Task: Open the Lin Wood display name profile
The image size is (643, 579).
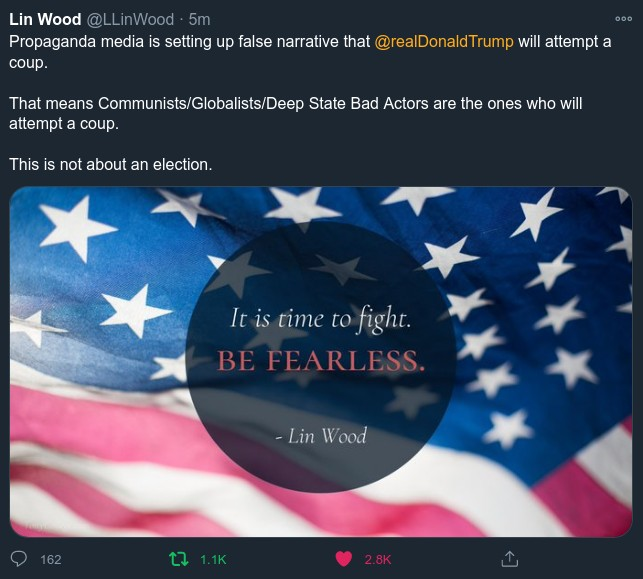Action: tap(45, 20)
